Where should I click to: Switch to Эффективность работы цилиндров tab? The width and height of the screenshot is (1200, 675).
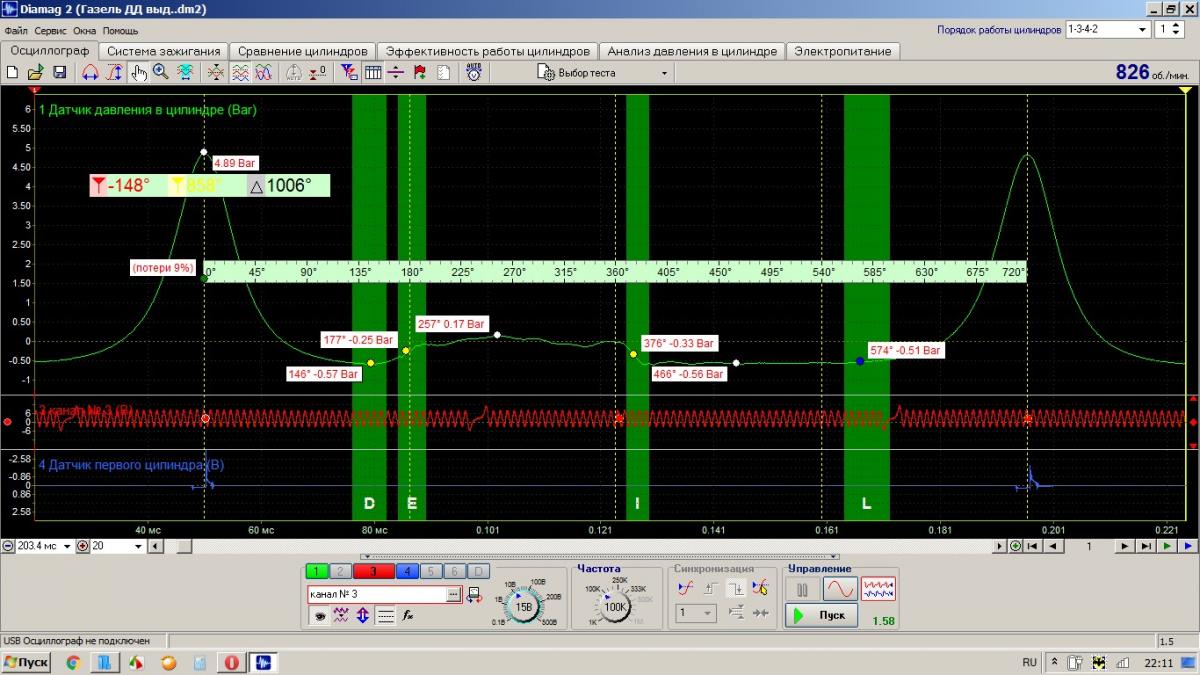tap(488, 51)
